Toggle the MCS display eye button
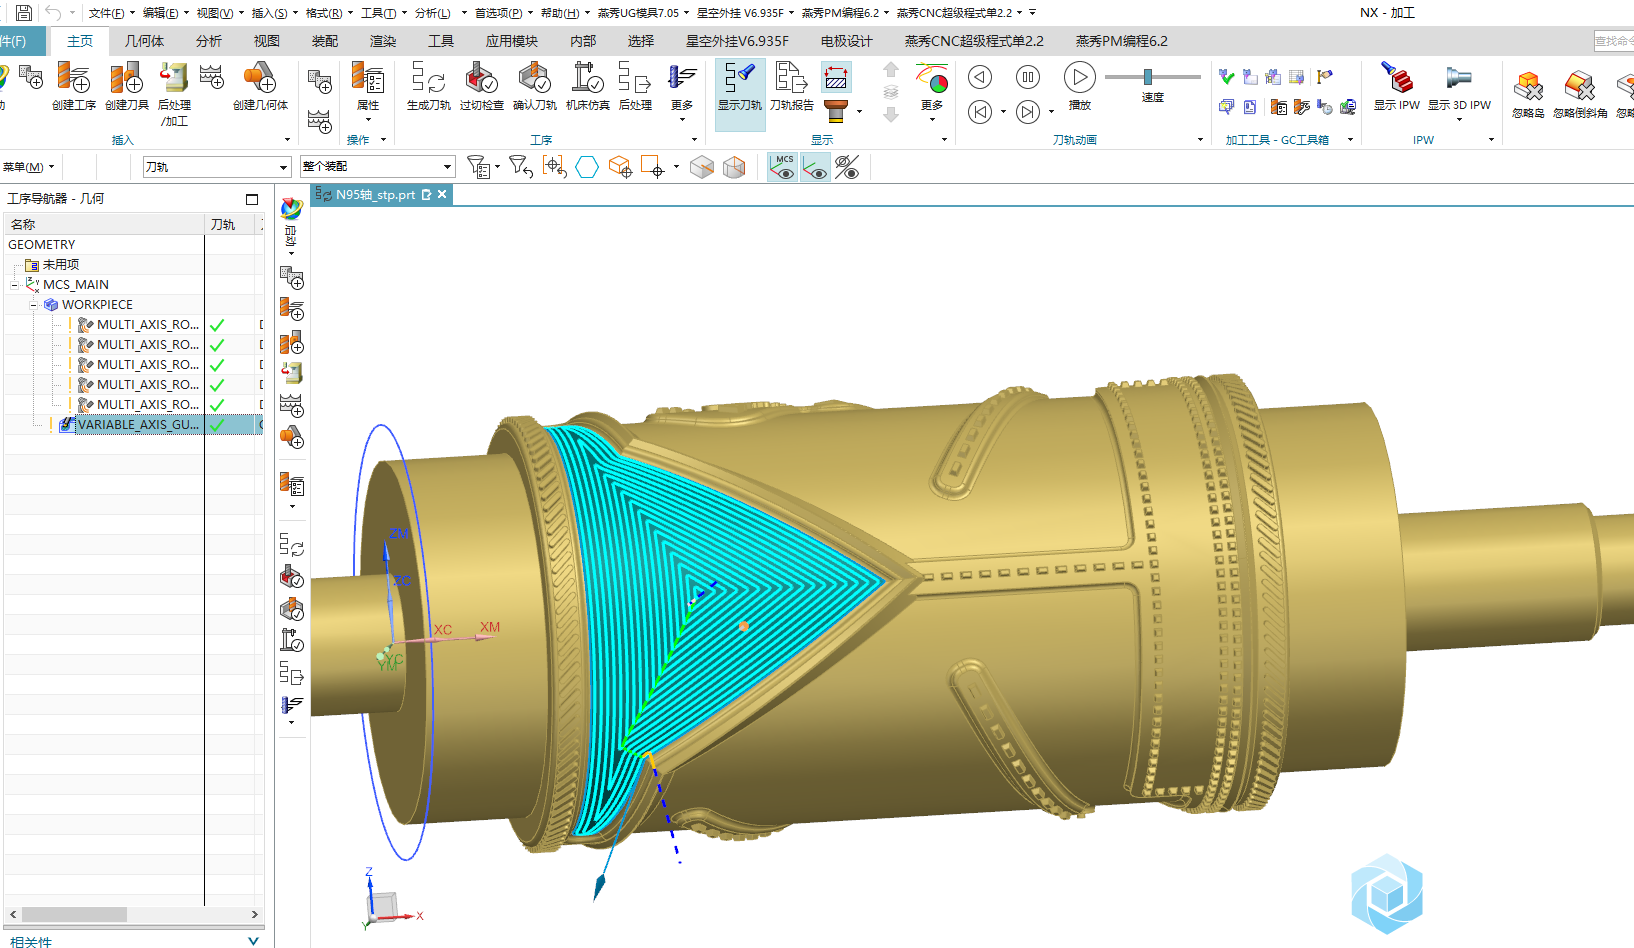 click(x=783, y=167)
